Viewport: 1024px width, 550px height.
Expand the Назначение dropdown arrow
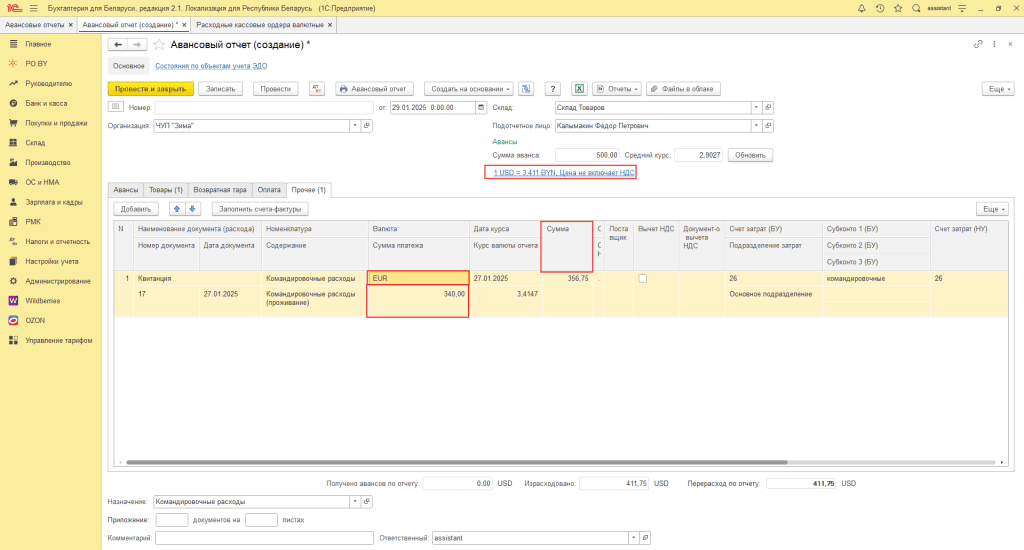[354, 501]
